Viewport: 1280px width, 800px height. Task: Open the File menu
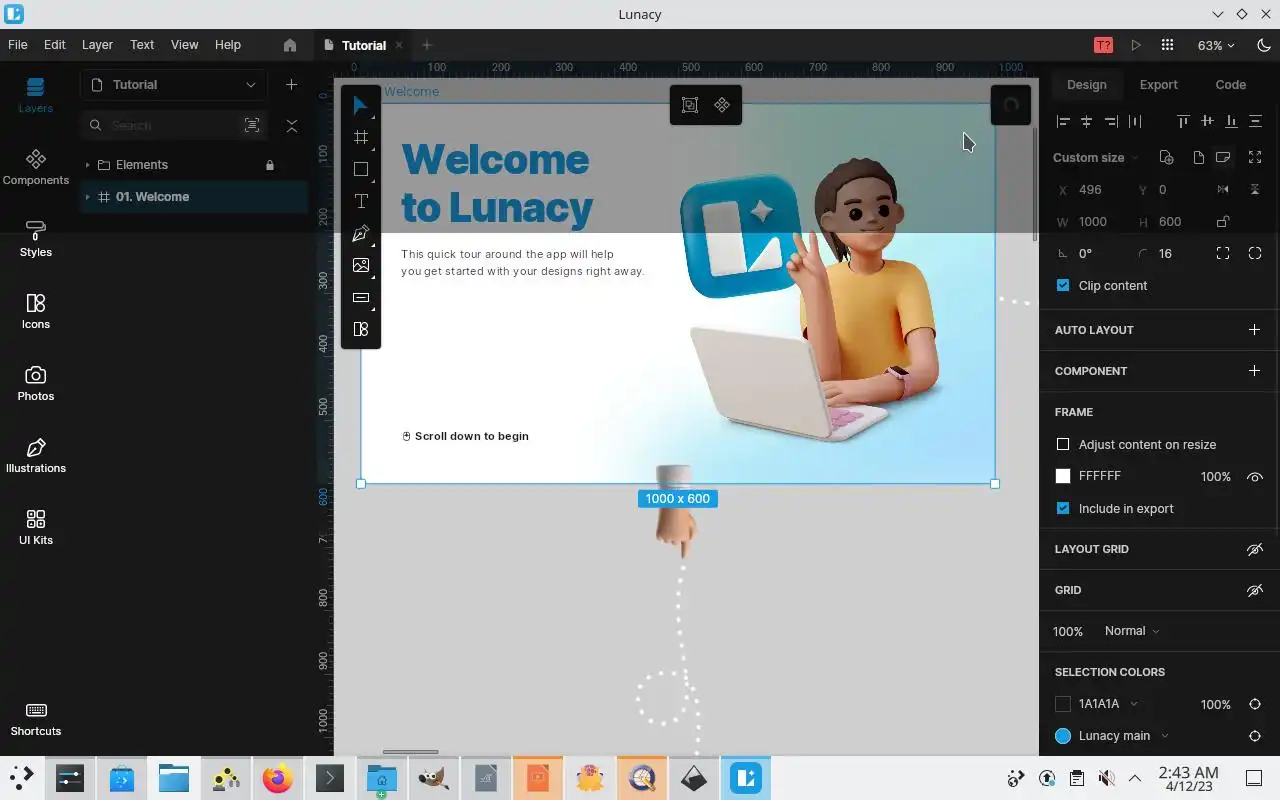tap(18, 45)
